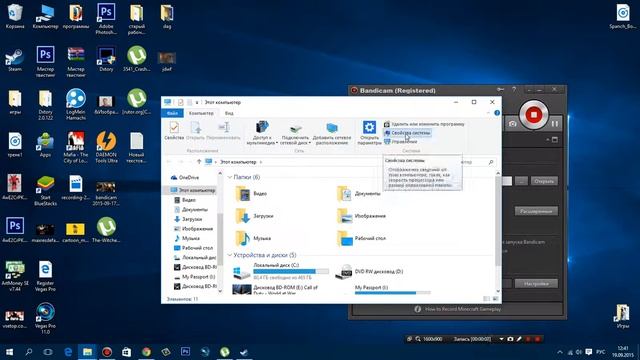Pause the Bandicam recording
640x360 pixels.
pyautogui.click(x=555, y=123)
